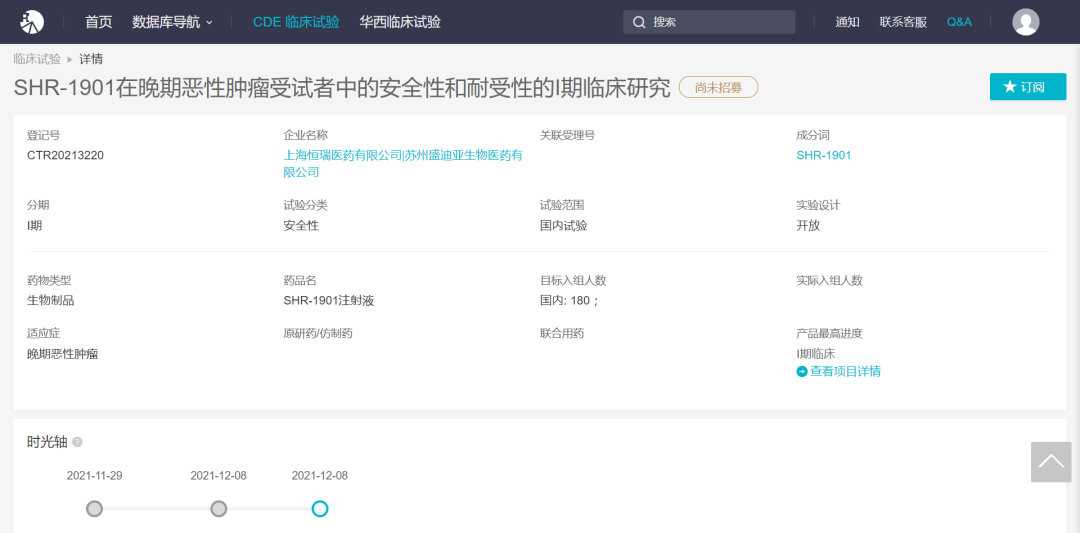Click the search magnifier icon
Screen dimensions: 1080x533
coord(639,22)
